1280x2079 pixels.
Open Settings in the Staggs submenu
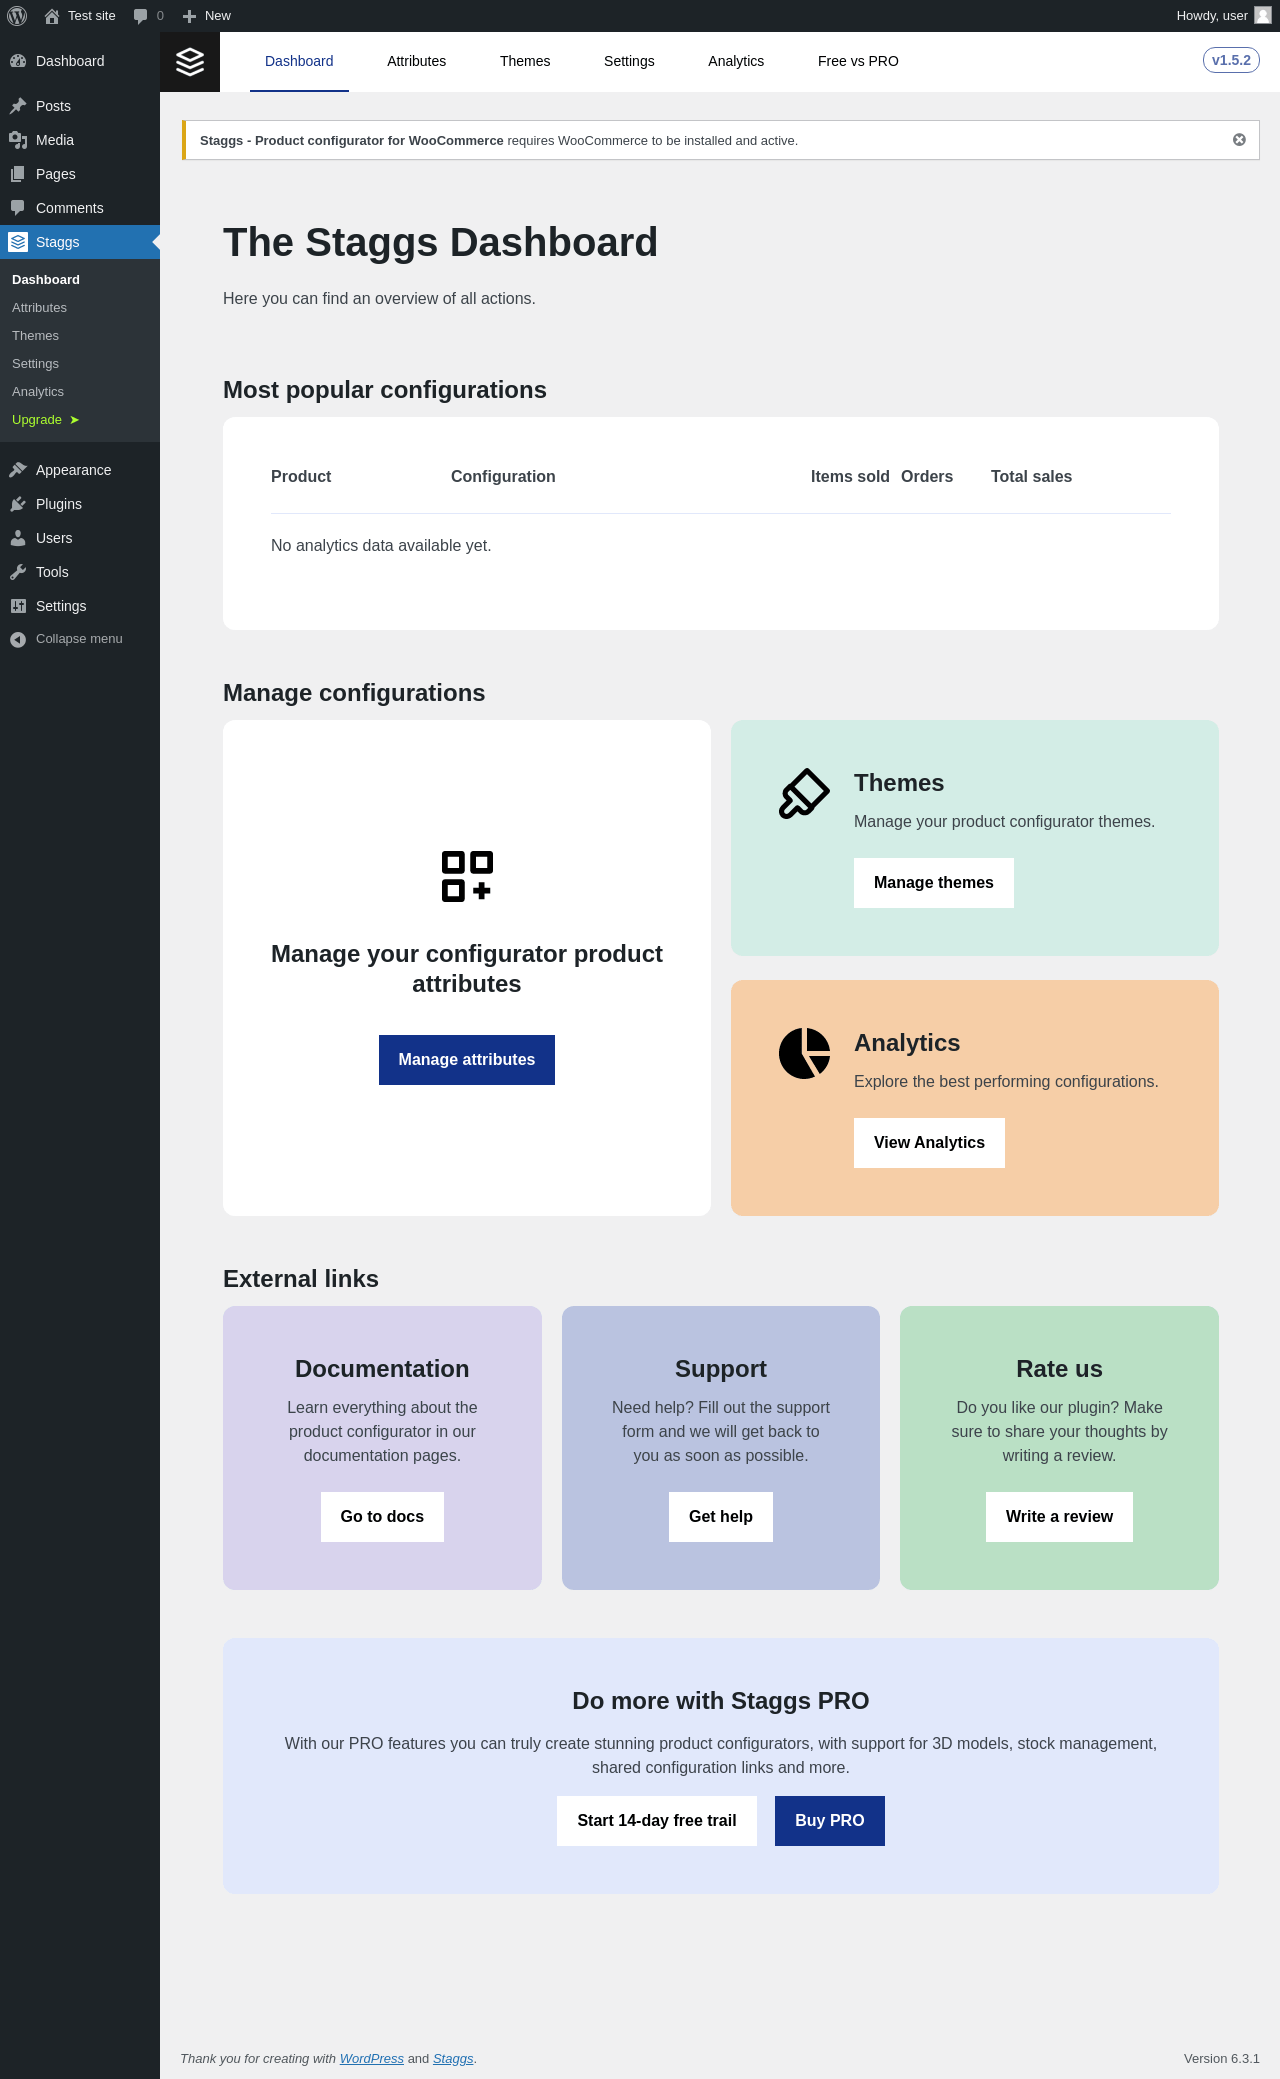[x=36, y=364]
